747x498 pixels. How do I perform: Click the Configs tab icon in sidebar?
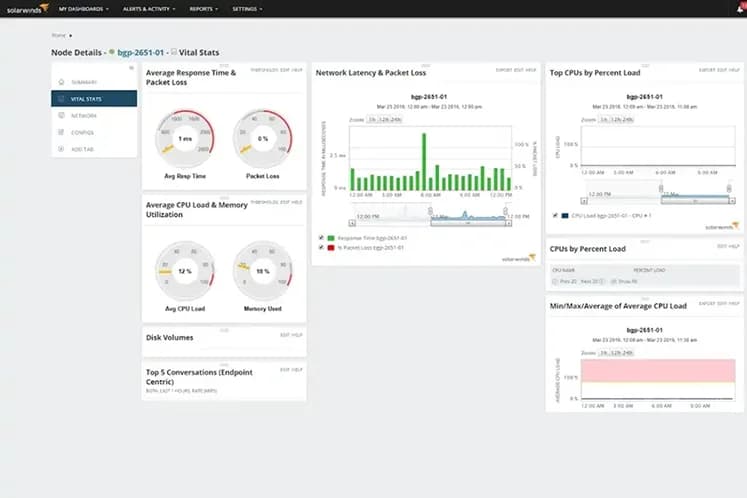(61, 132)
